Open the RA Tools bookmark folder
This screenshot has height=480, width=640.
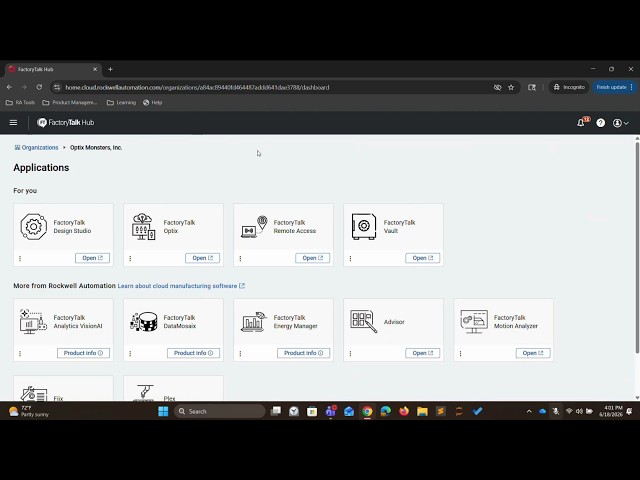pos(20,102)
